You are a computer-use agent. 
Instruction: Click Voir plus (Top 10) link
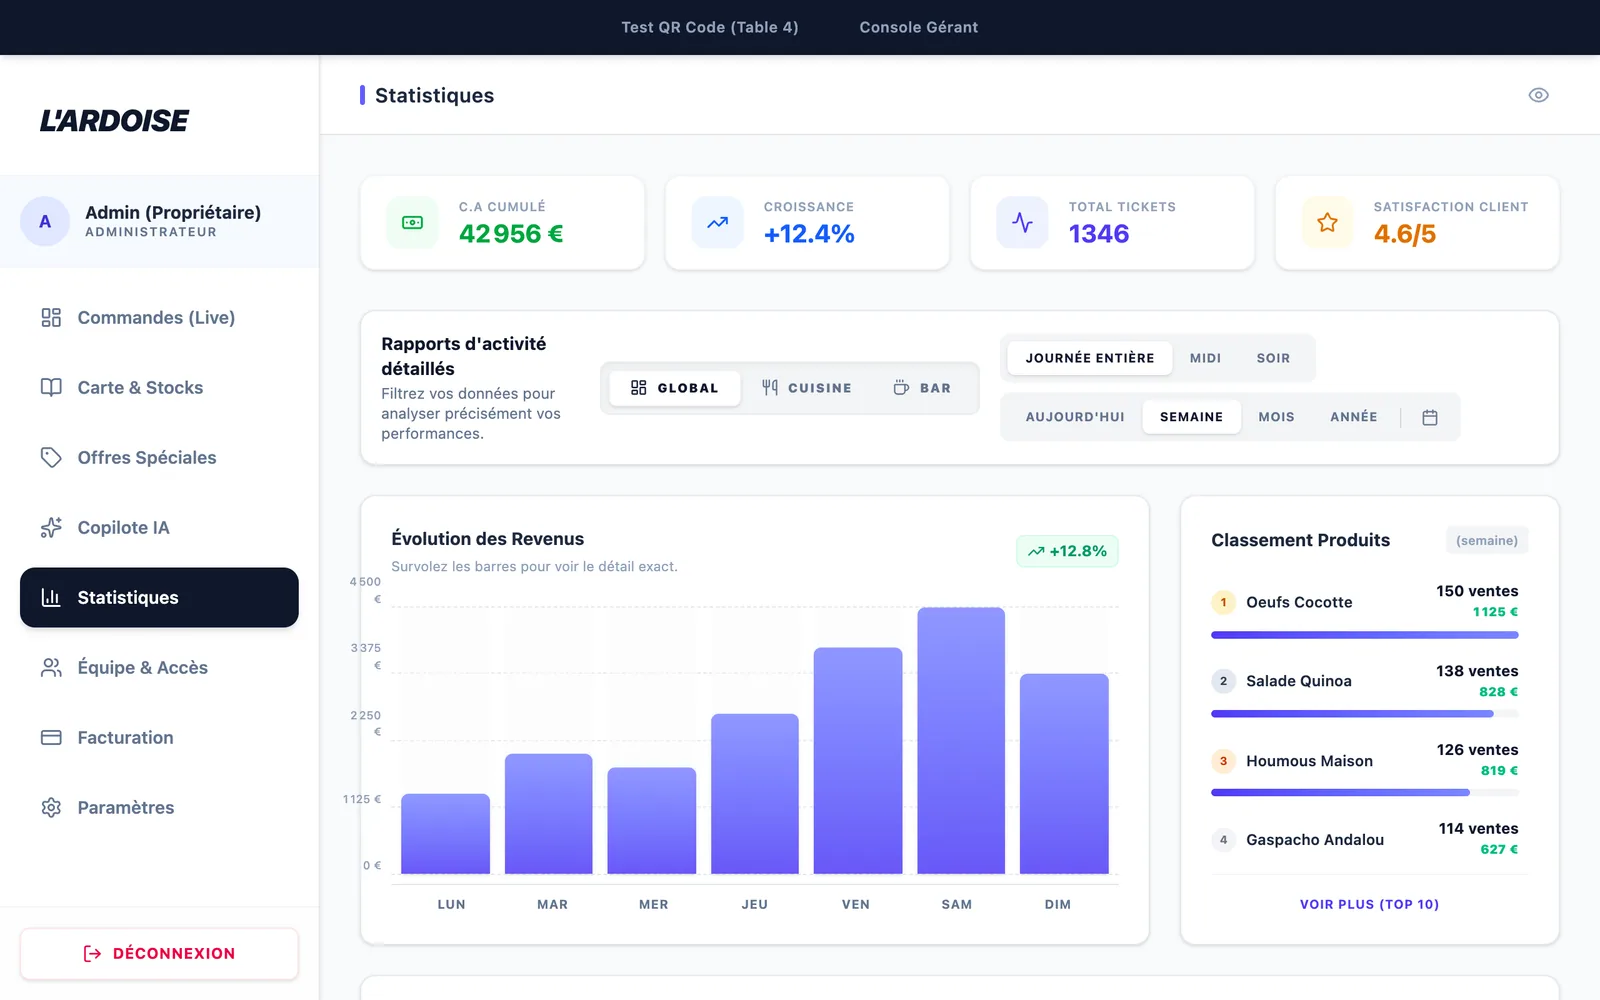coord(1369,904)
